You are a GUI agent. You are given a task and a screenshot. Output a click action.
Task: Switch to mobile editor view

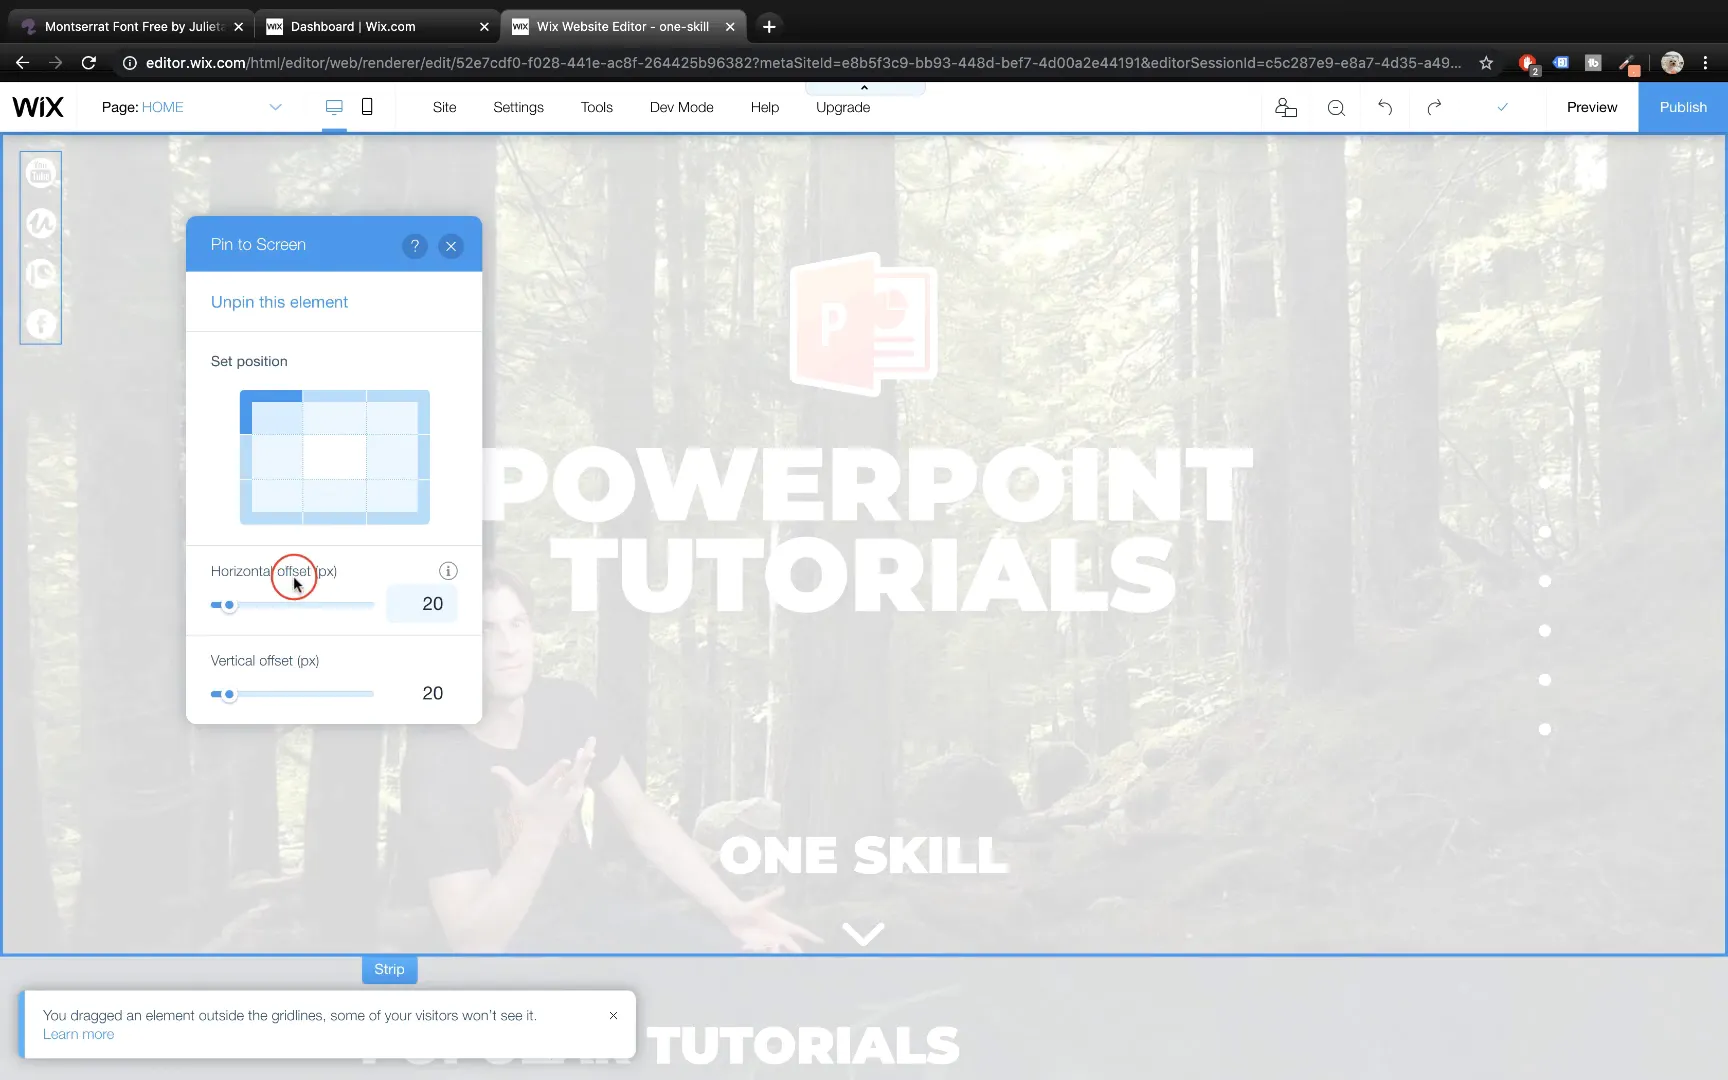coord(367,107)
